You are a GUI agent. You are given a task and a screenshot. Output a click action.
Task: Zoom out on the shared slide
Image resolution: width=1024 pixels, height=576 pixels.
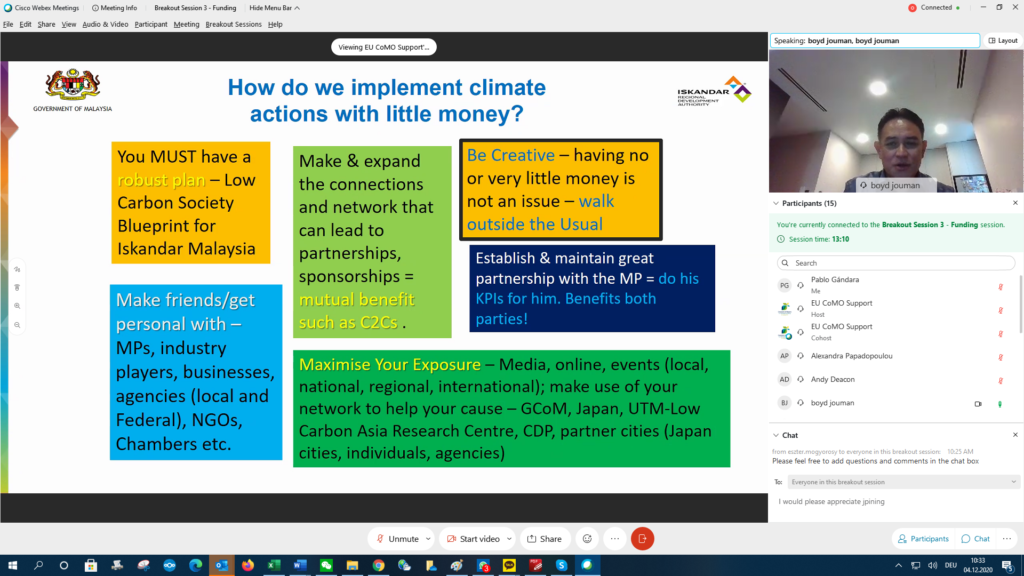[x=18, y=325]
